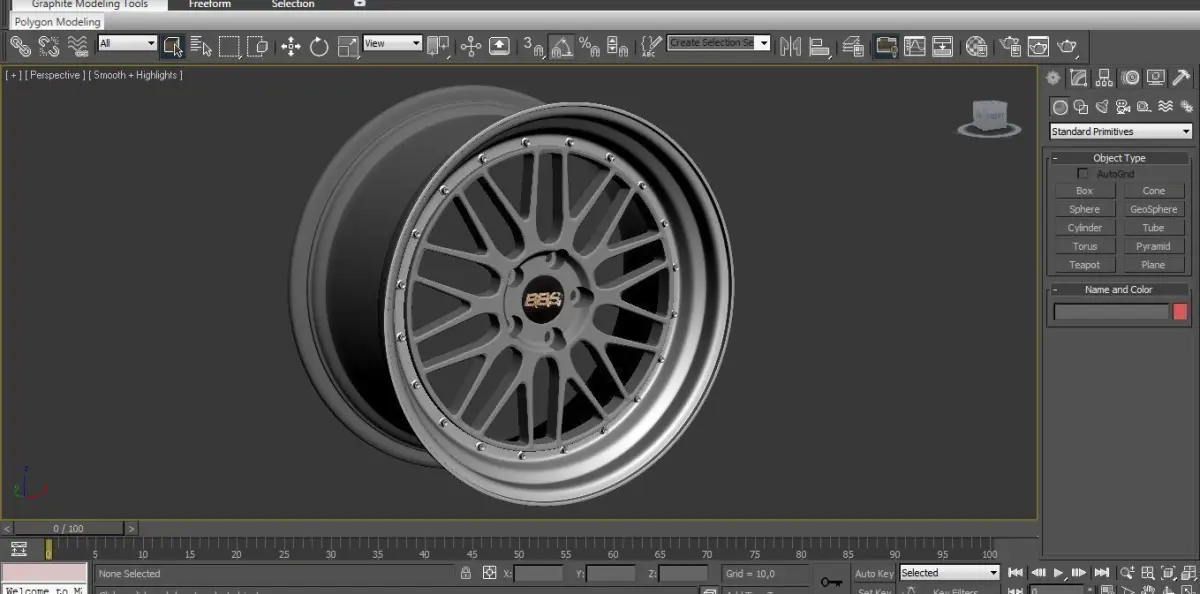The image size is (1200, 594).
Task: Open Standard Primitives category dropdown
Action: coord(1121,131)
